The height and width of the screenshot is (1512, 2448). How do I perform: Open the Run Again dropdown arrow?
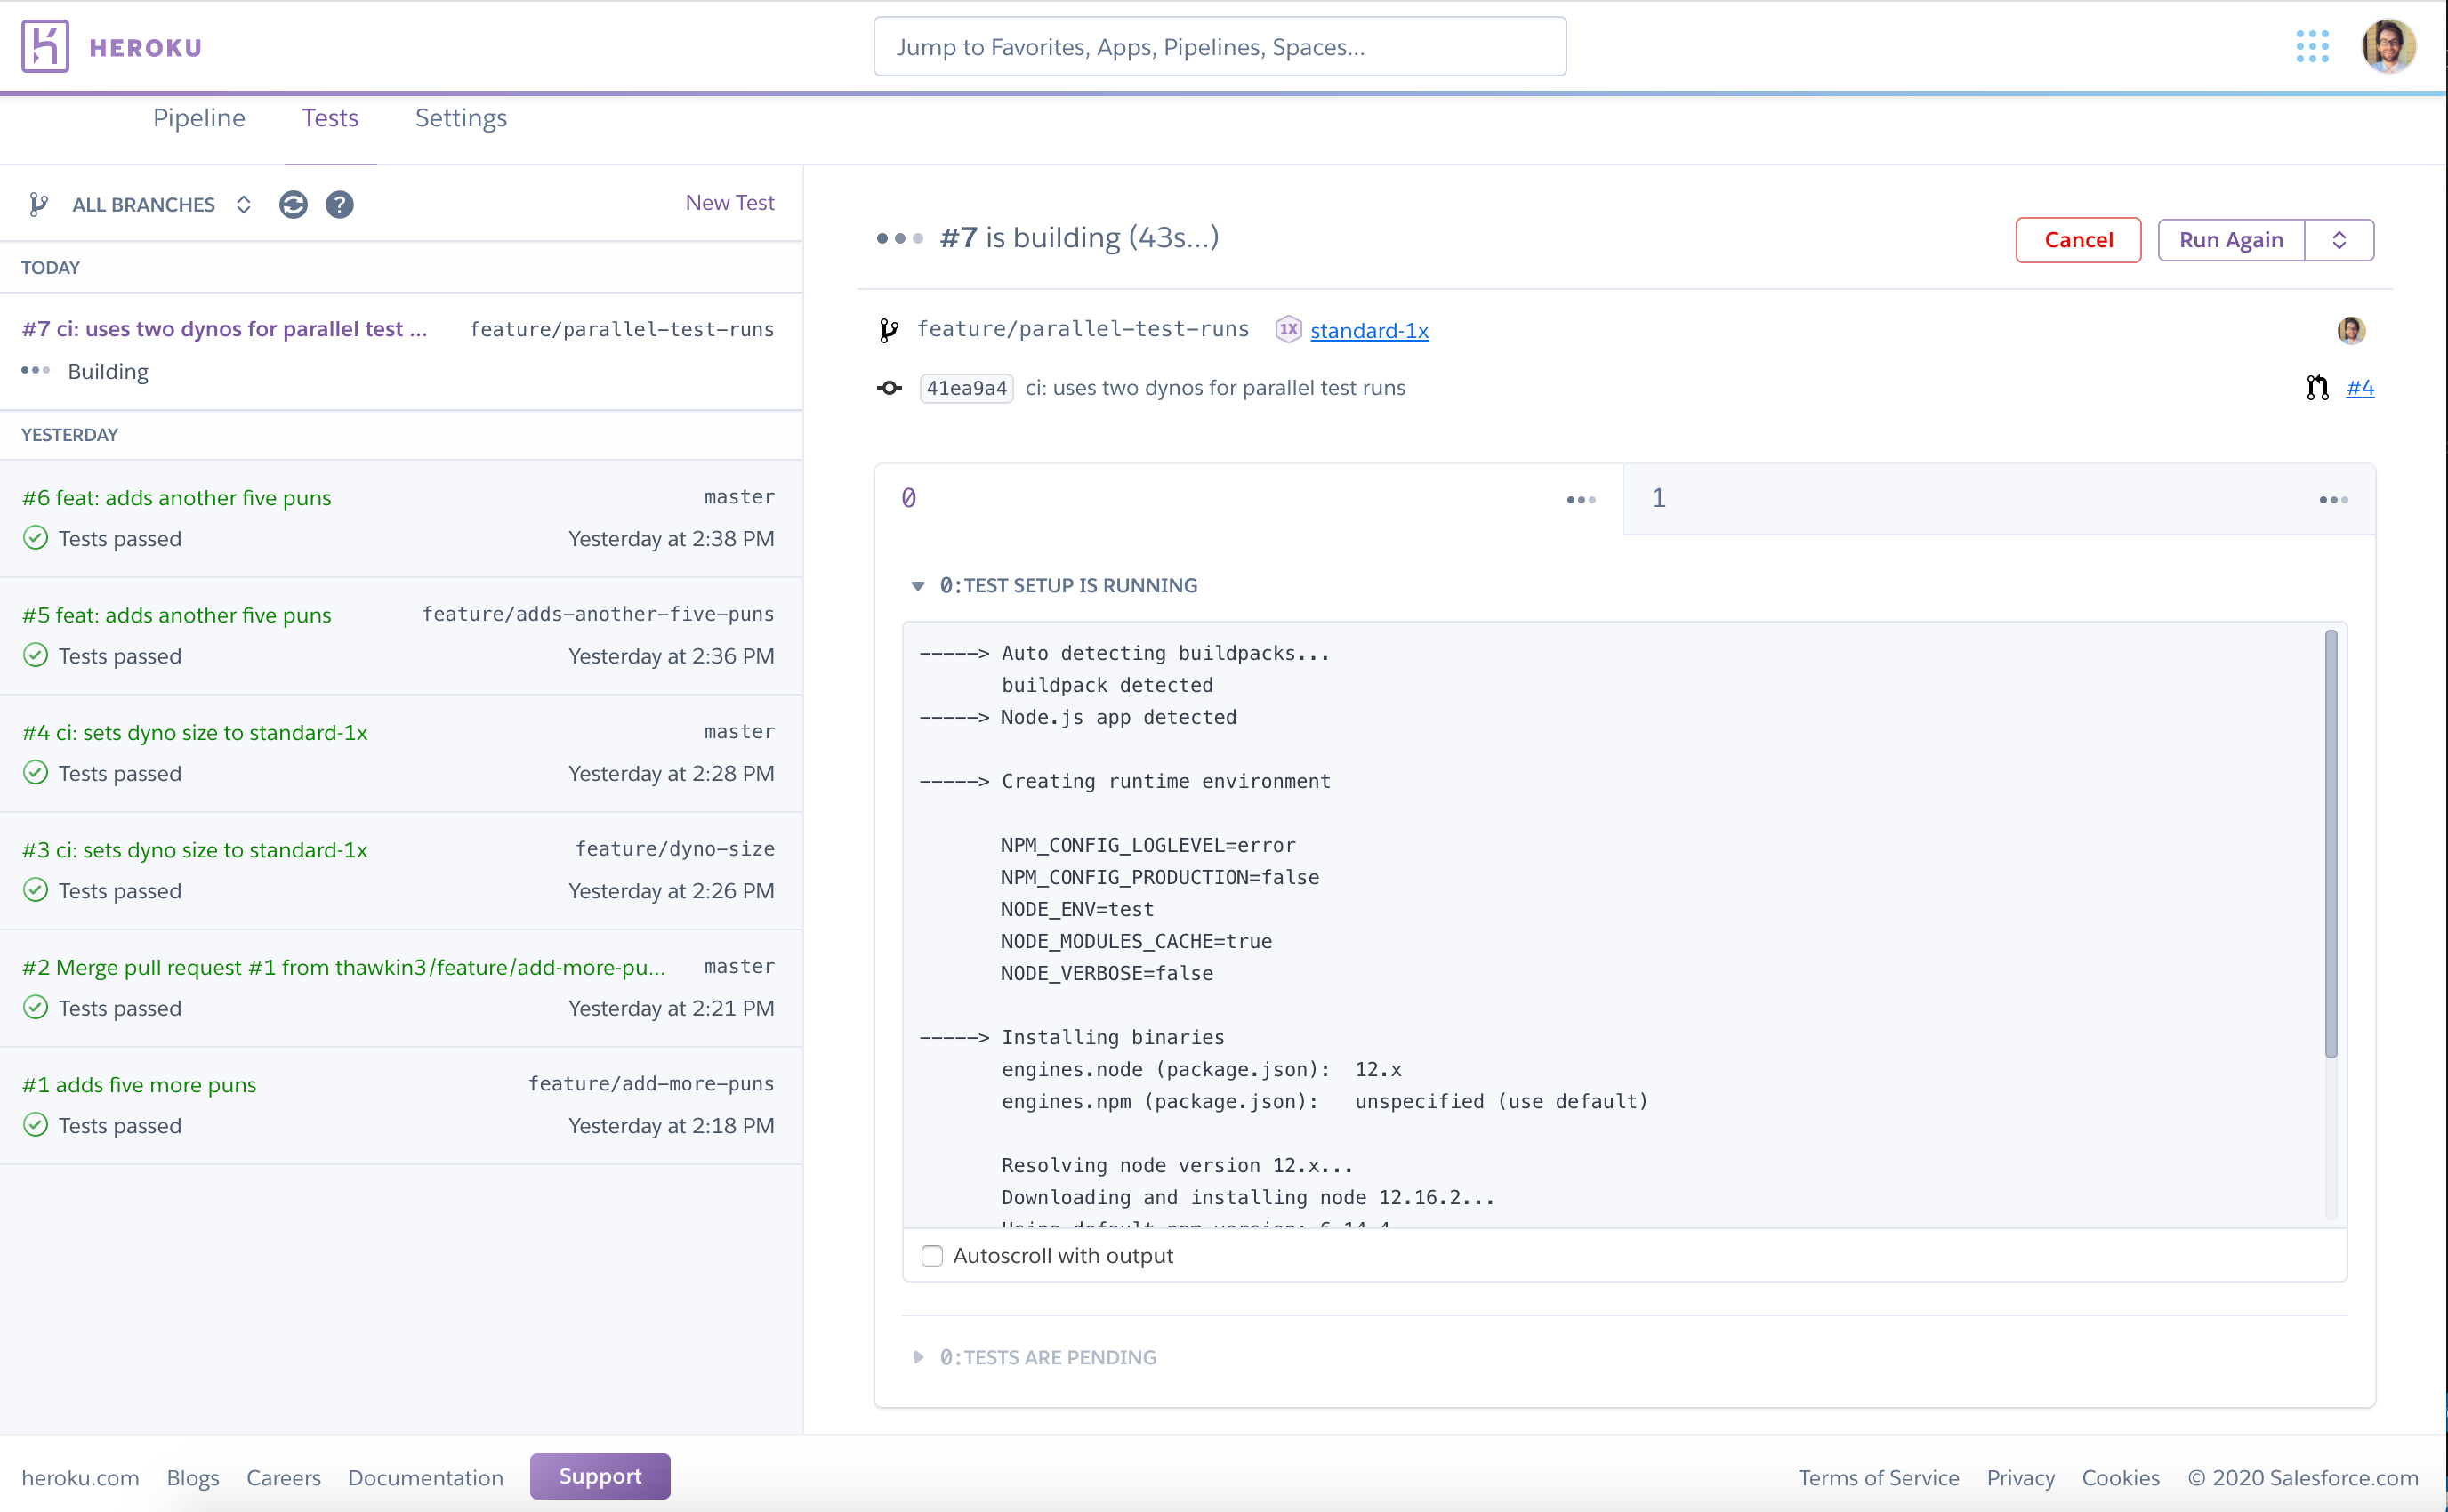pyautogui.click(x=2339, y=240)
